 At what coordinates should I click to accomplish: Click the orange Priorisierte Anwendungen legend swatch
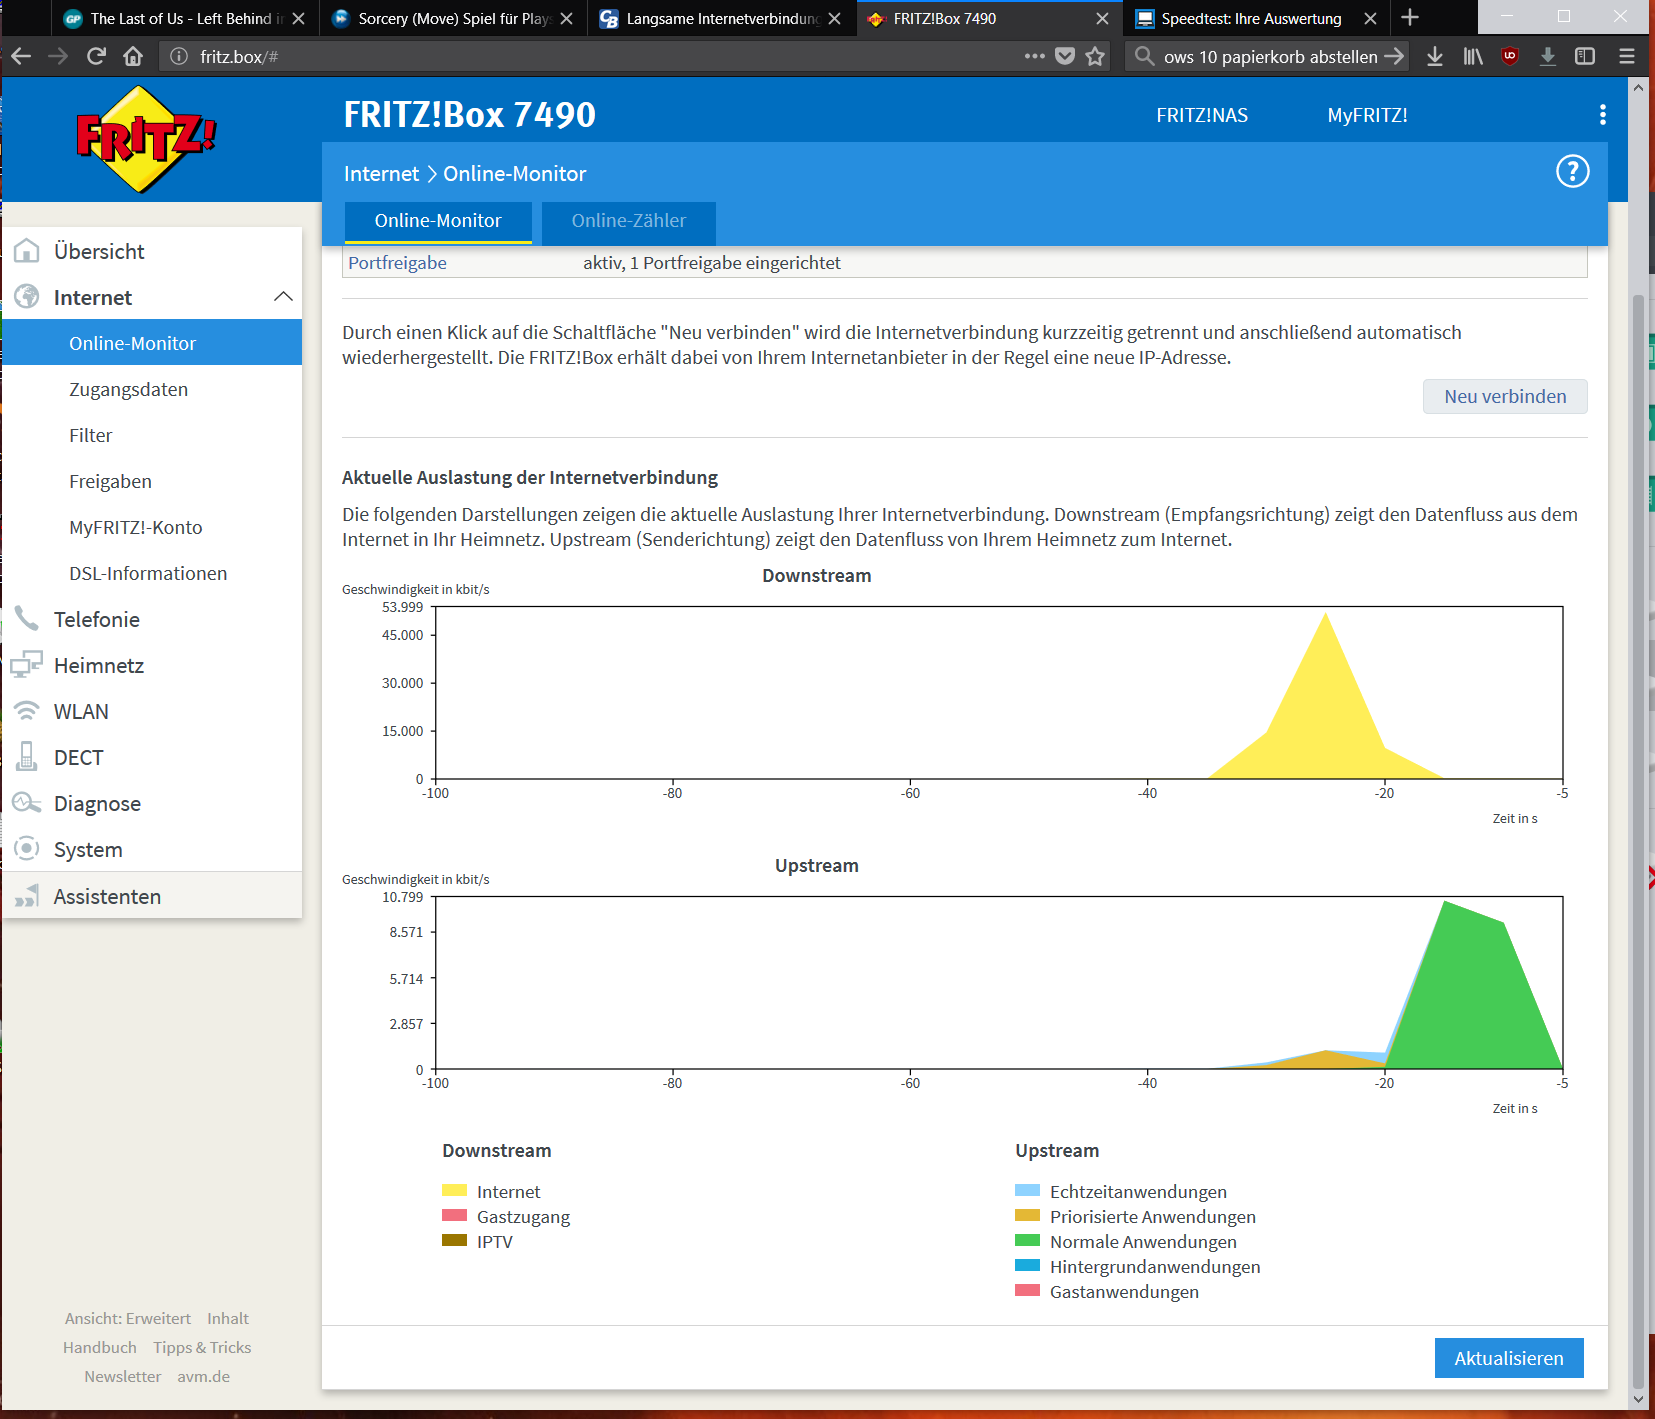(x=1028, y=1215)
